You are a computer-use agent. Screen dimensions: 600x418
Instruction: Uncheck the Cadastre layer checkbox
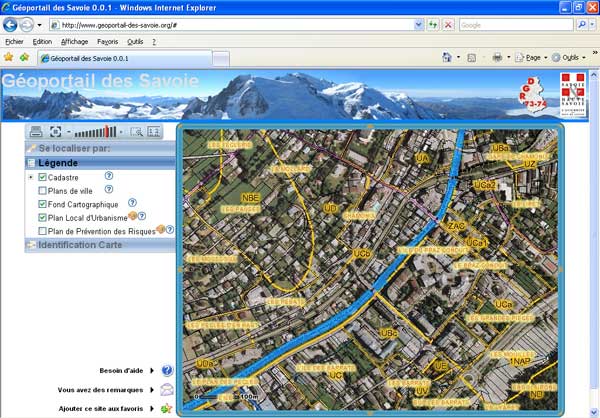click(42, 177)
